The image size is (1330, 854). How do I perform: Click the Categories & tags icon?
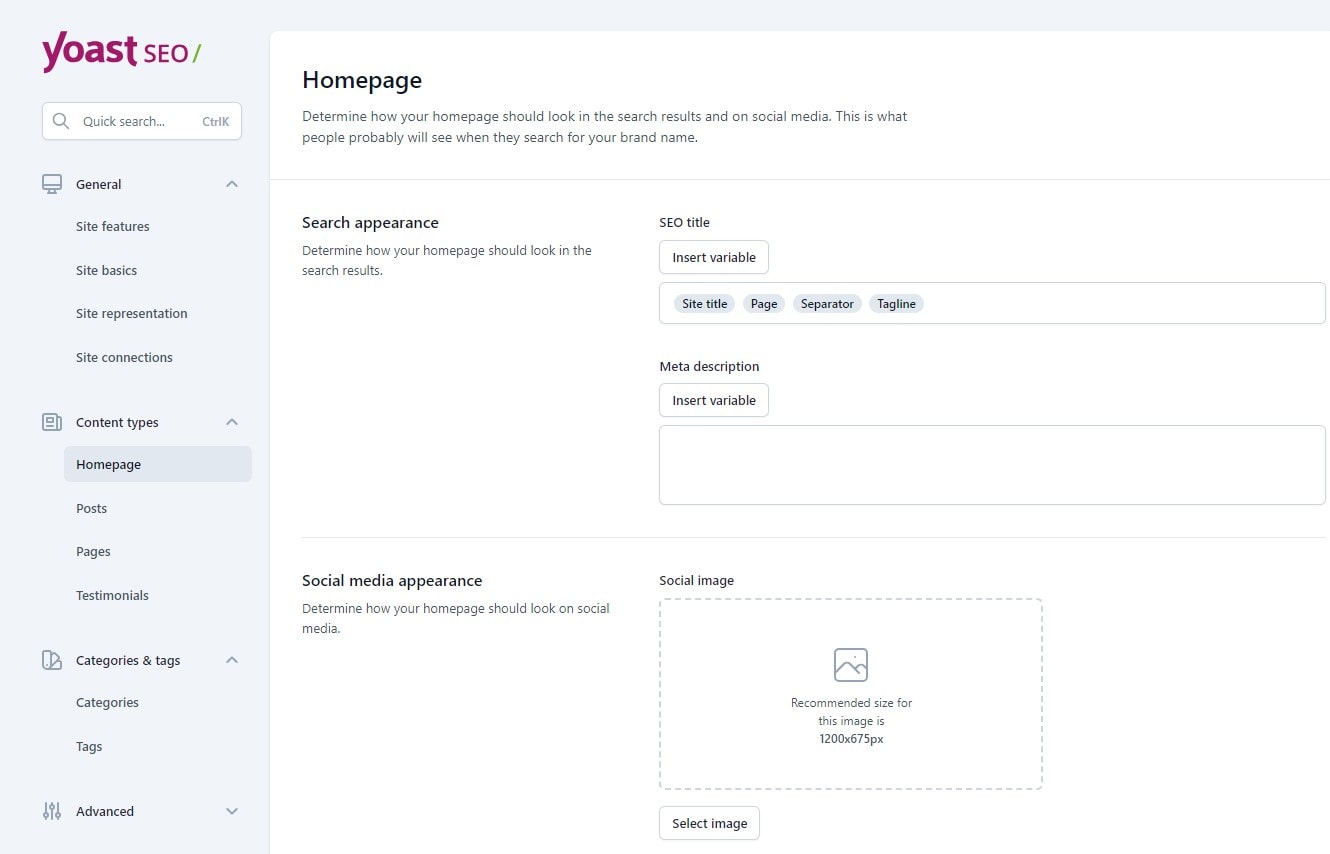coord(52,660)
